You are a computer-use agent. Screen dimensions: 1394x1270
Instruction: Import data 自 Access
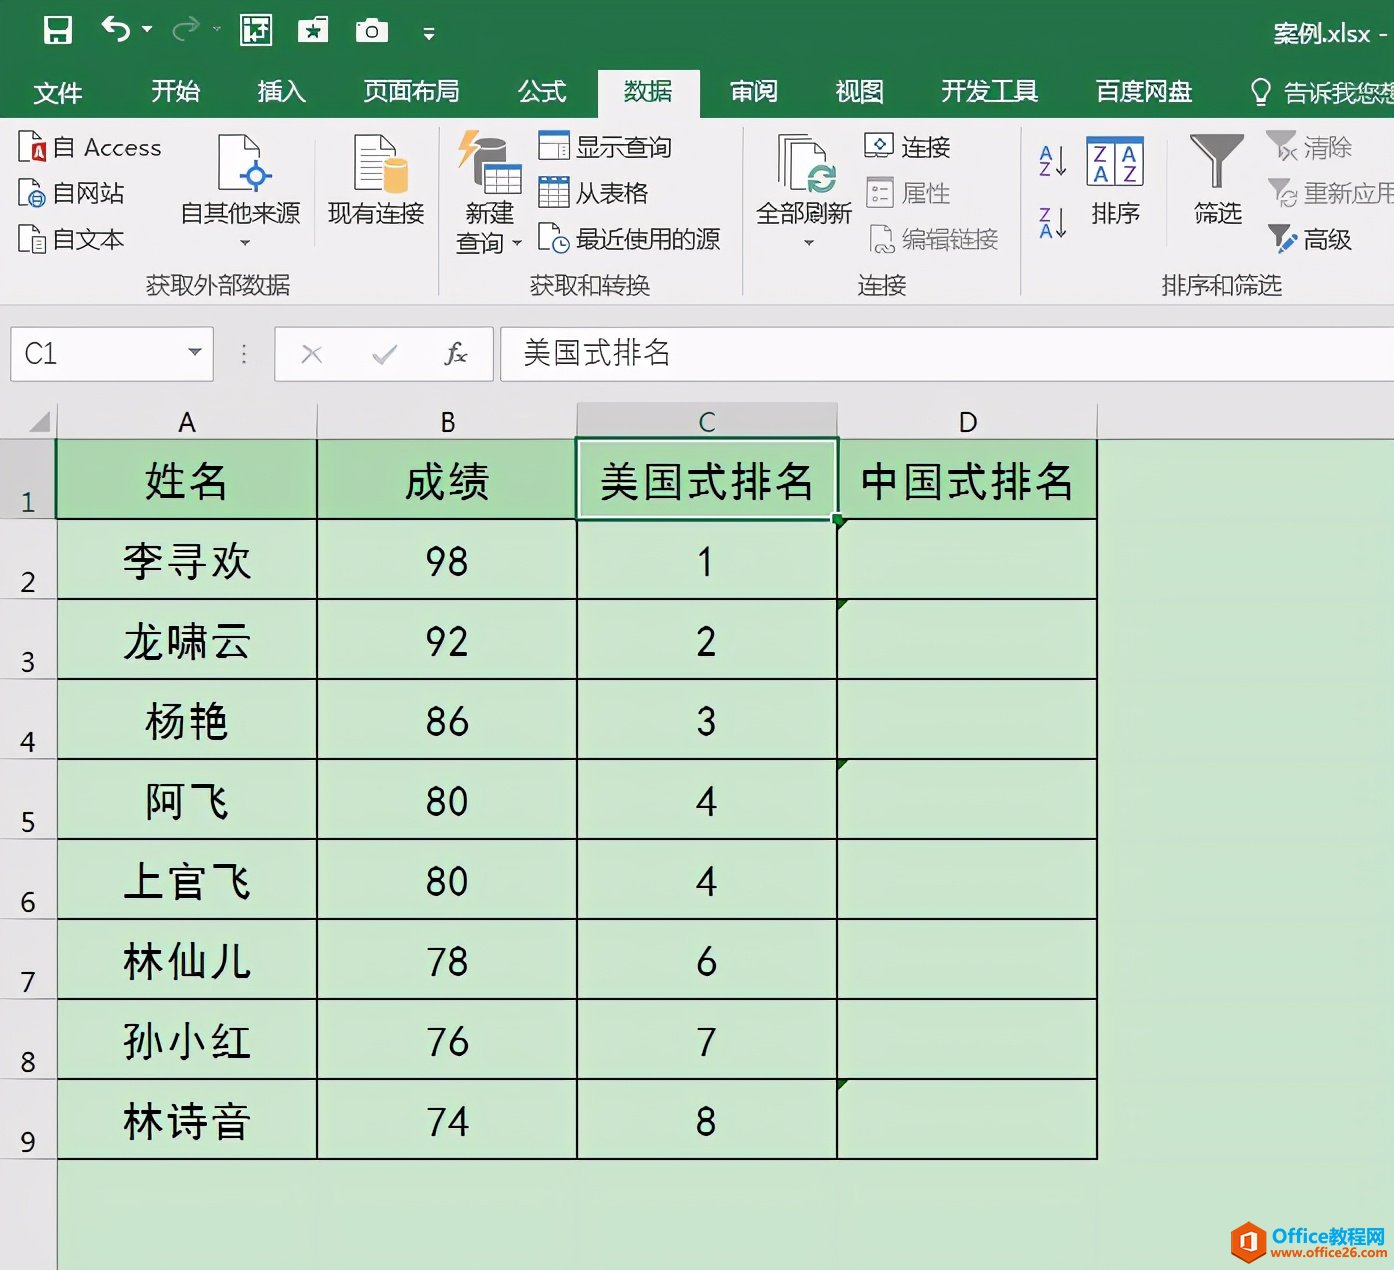(x=90, y=147)
